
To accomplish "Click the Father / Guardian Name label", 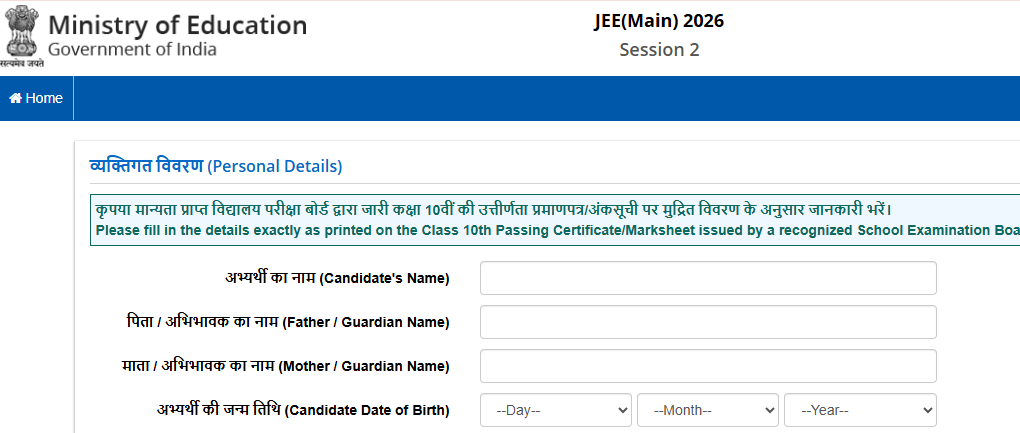I will tap(281, 322).
